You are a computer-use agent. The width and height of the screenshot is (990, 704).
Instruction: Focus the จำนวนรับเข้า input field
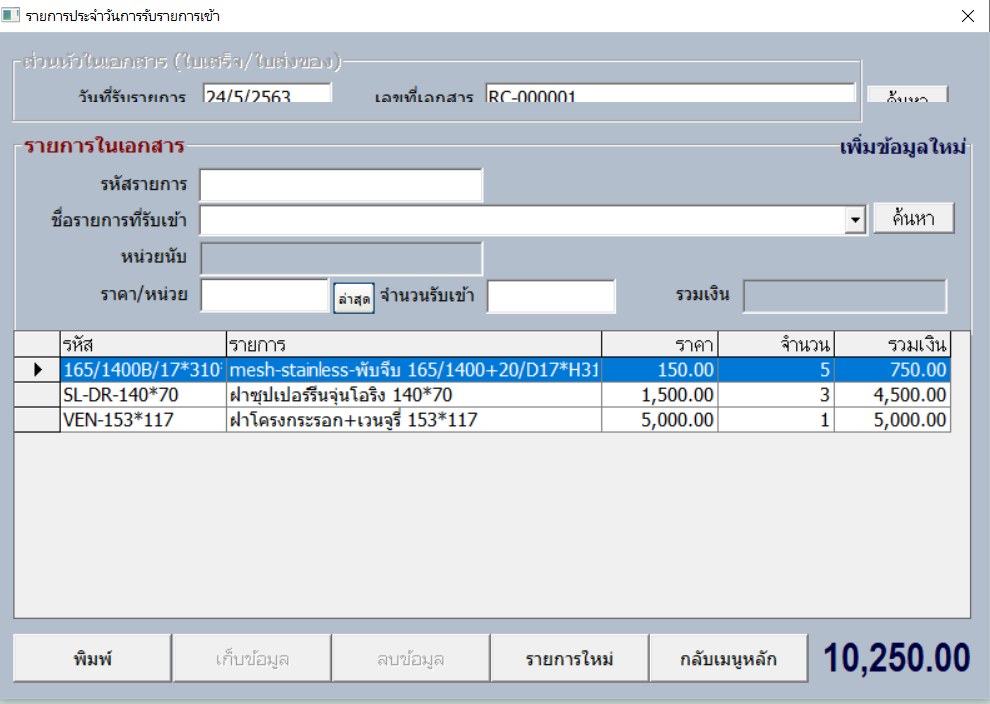tap(551, 296)
